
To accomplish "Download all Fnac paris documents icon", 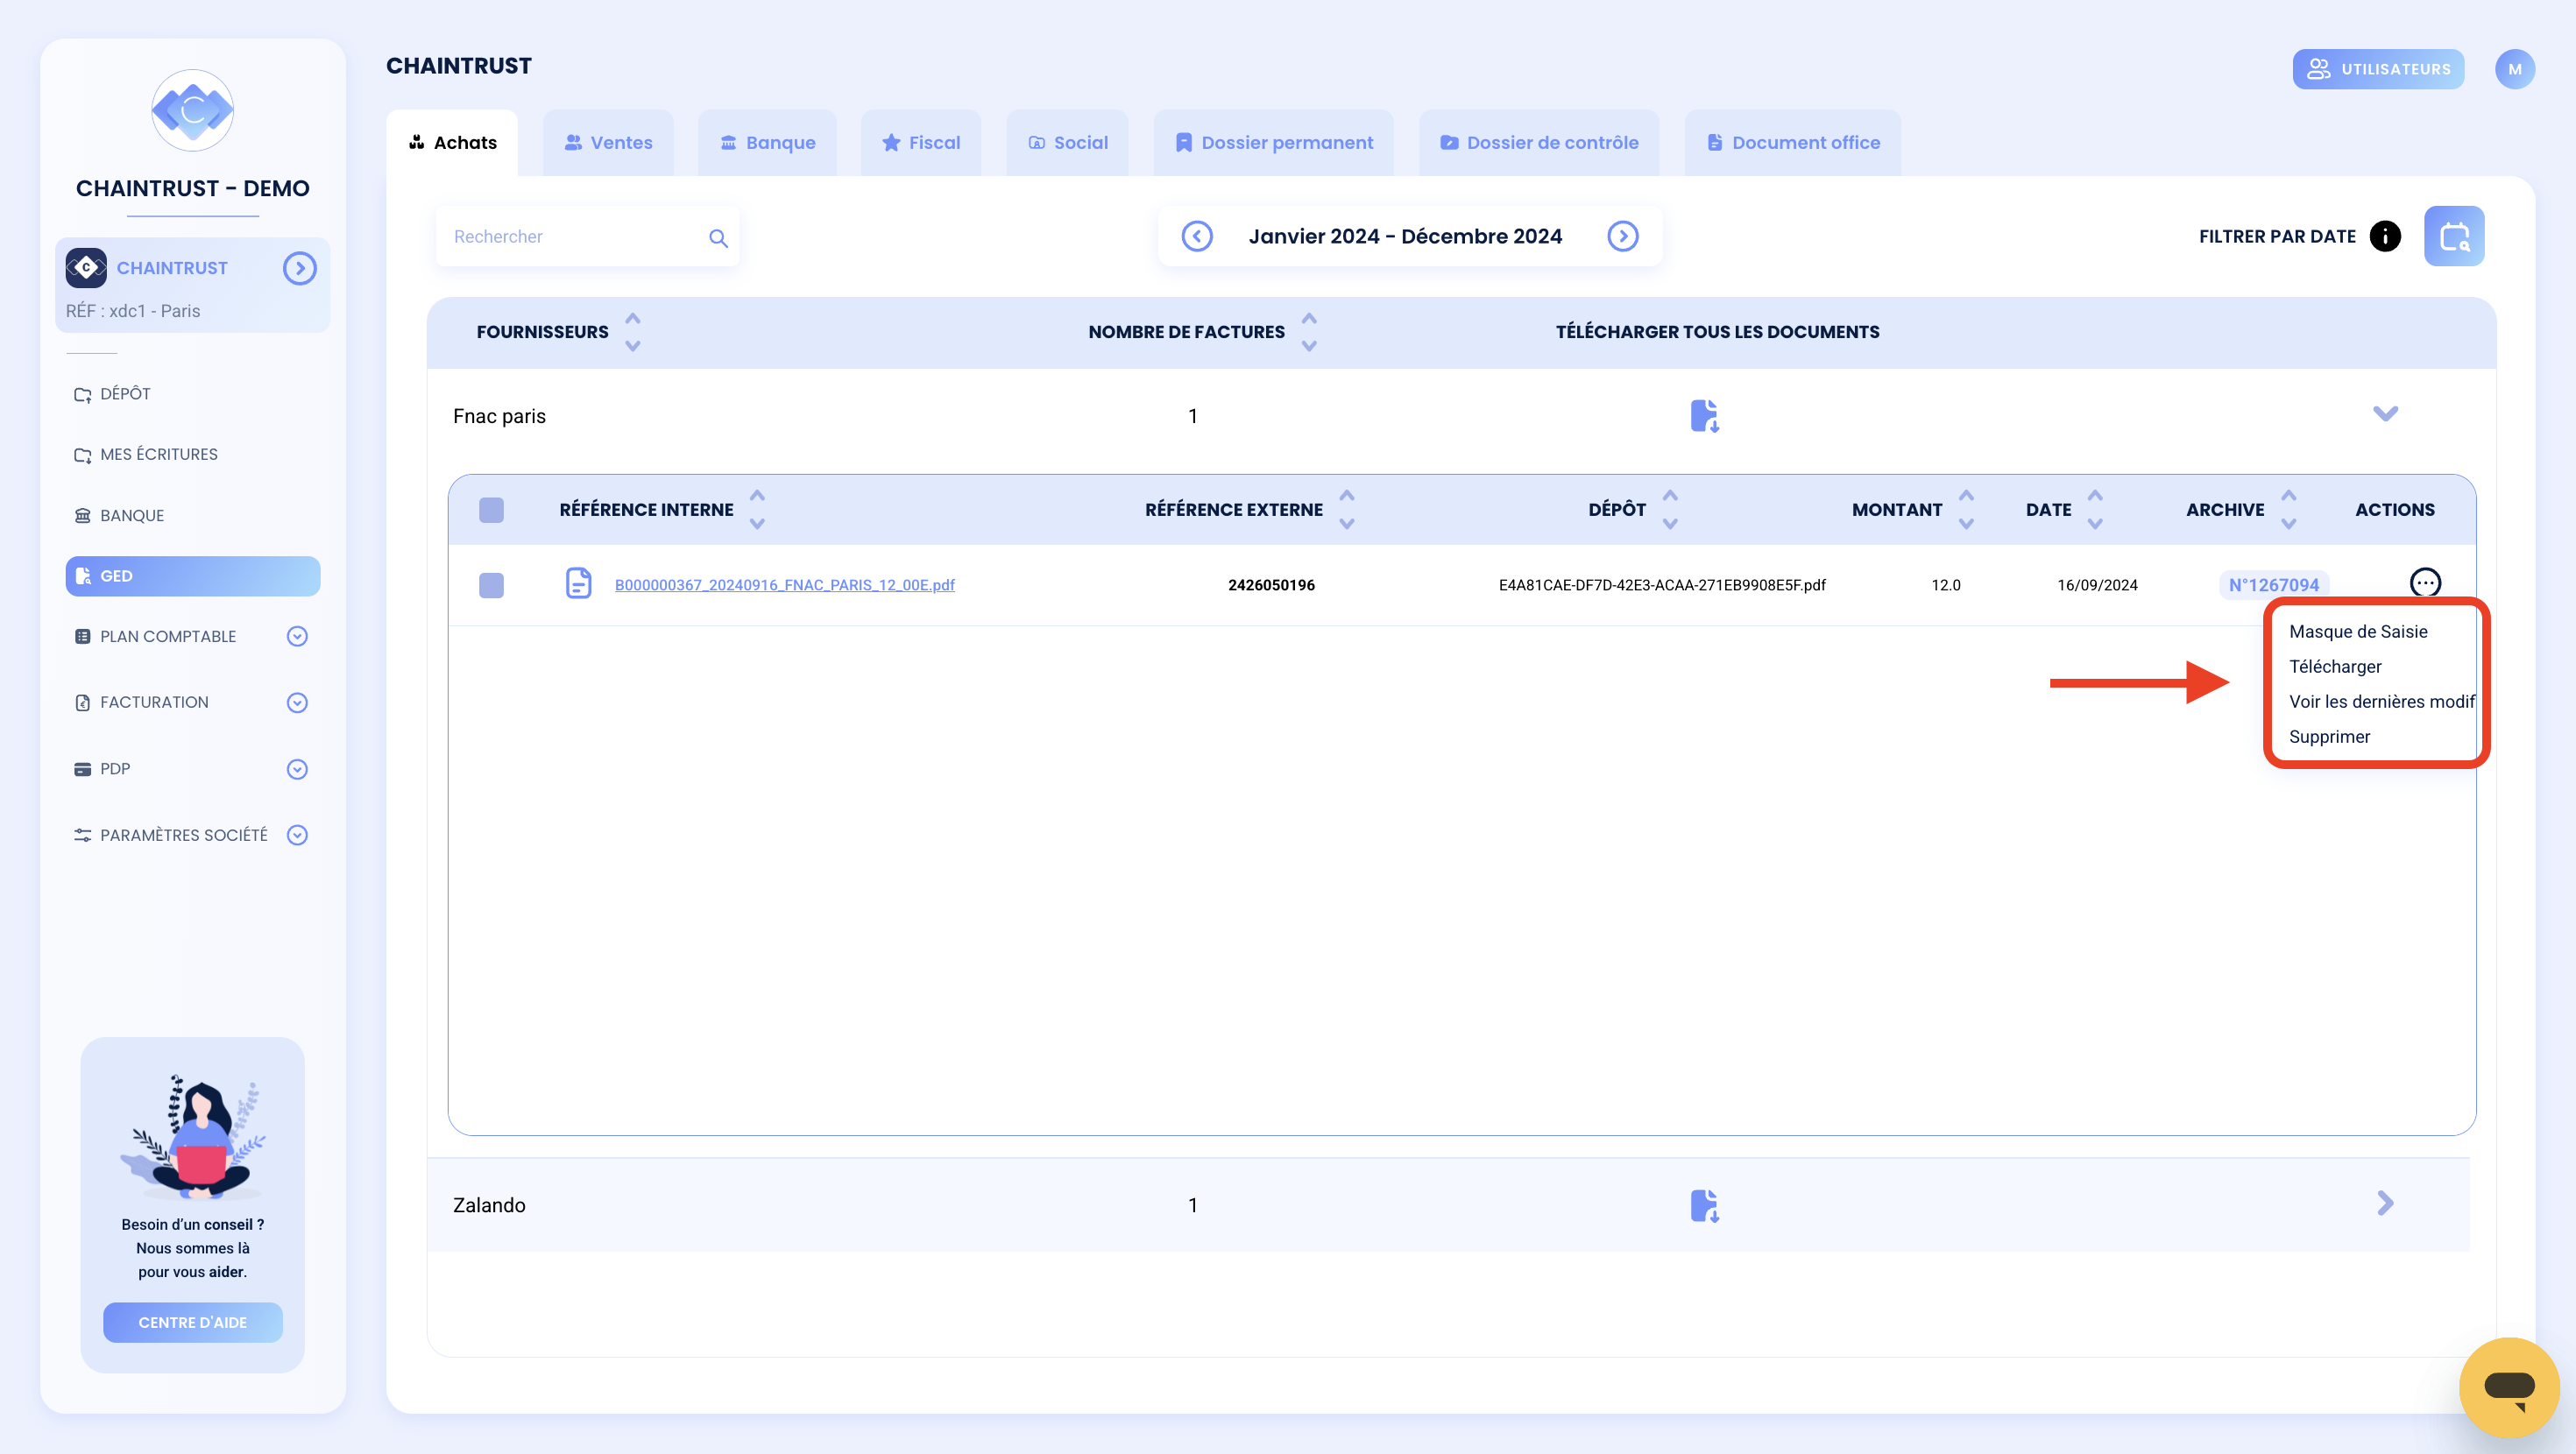I will point(1704,415).
